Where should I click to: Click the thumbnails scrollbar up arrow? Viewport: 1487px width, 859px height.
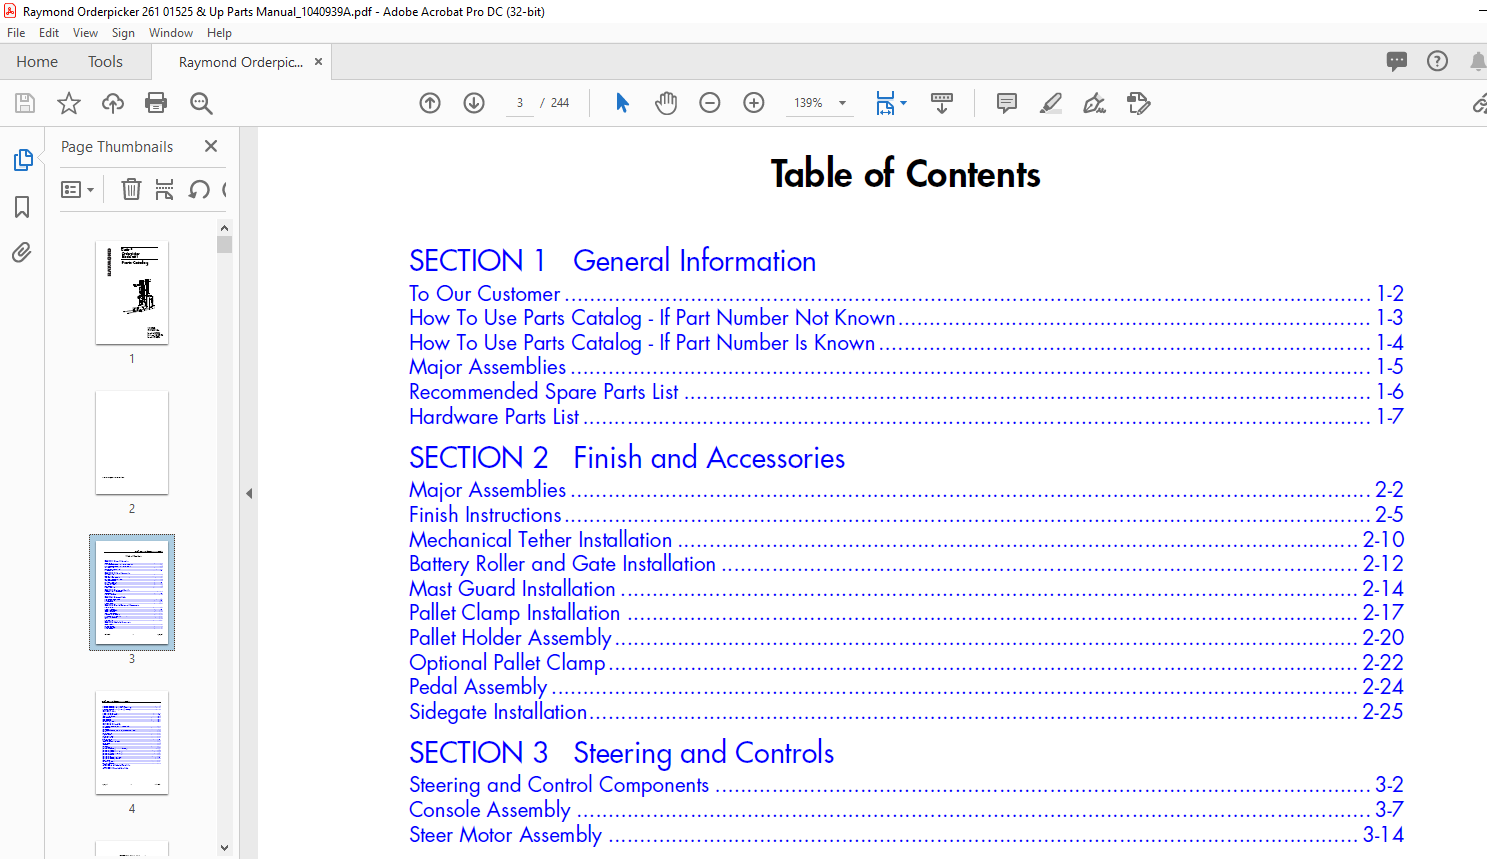click(x=224, y=228)
